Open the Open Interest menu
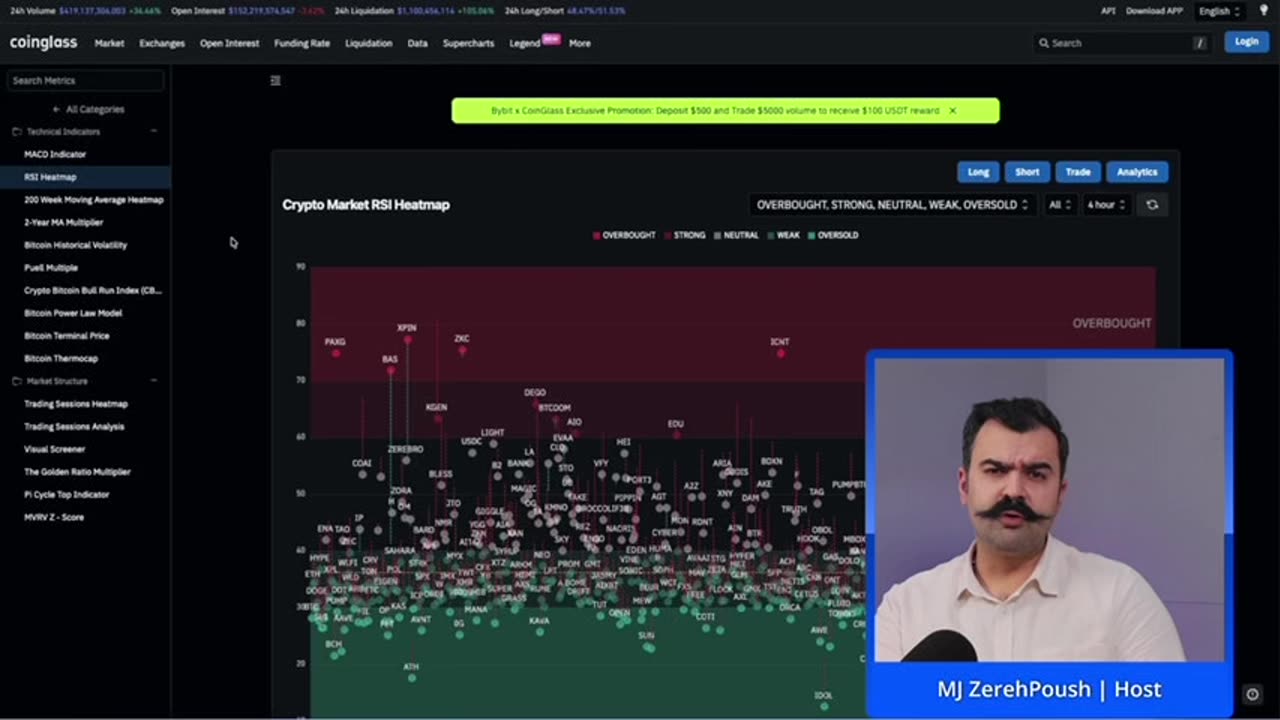 (x=229, y=43)
